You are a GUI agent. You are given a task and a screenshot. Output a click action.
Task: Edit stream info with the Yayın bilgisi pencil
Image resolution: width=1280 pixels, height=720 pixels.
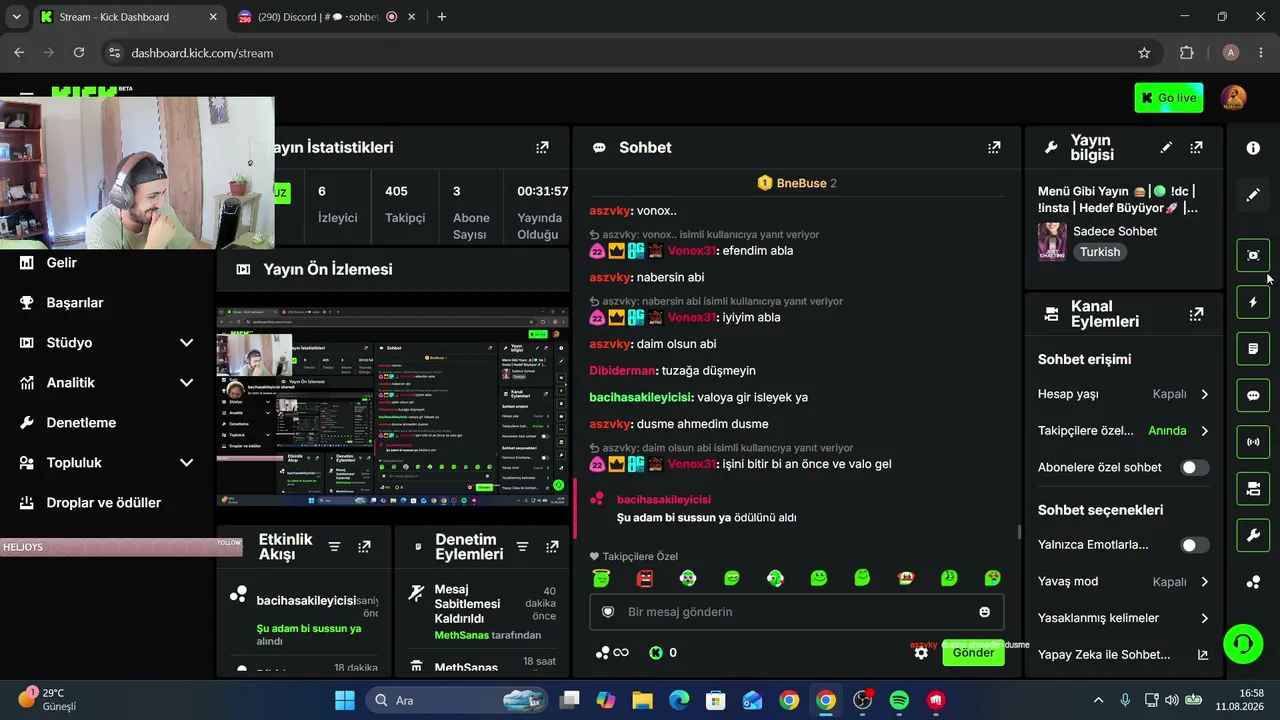(1166, 148)
